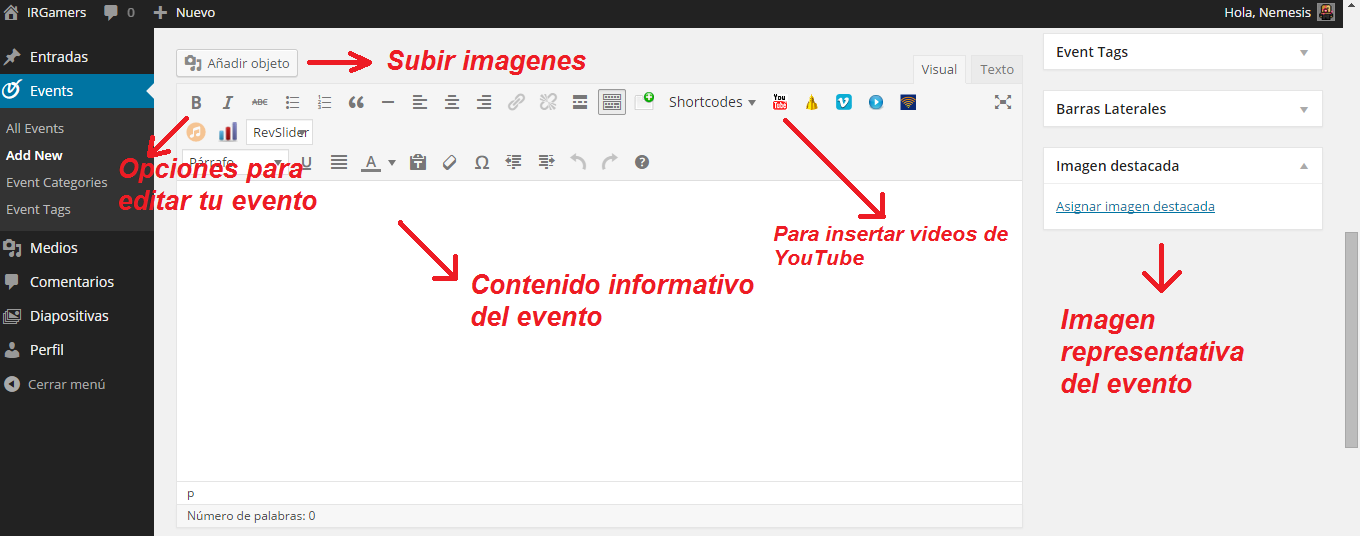Open the fullscreen distraction-free writing mode
This screenshot has height=536, width=1366.
[x=1003, y=102]
